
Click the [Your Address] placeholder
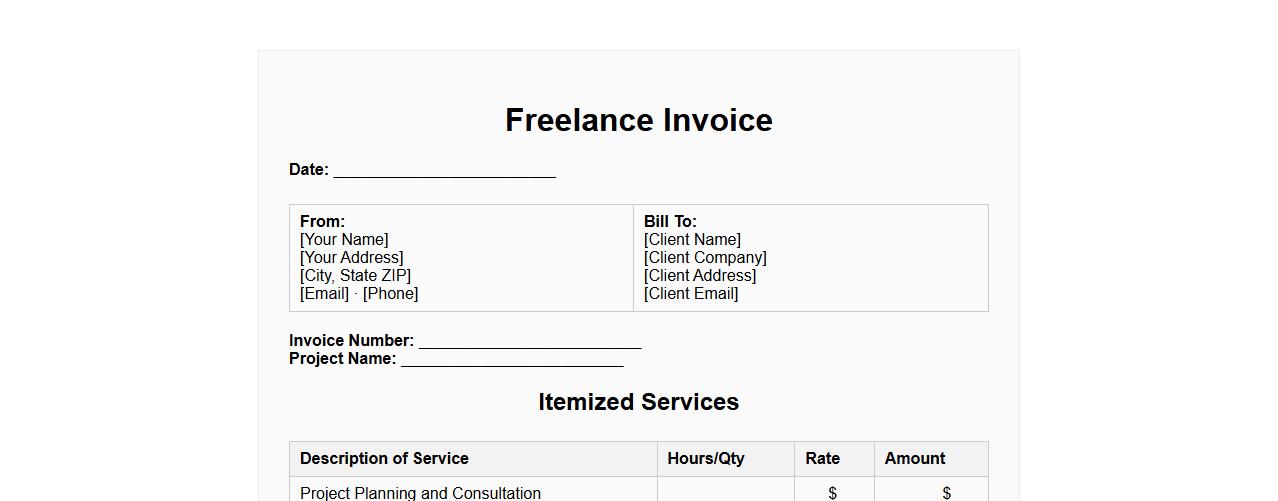[352, 258]
